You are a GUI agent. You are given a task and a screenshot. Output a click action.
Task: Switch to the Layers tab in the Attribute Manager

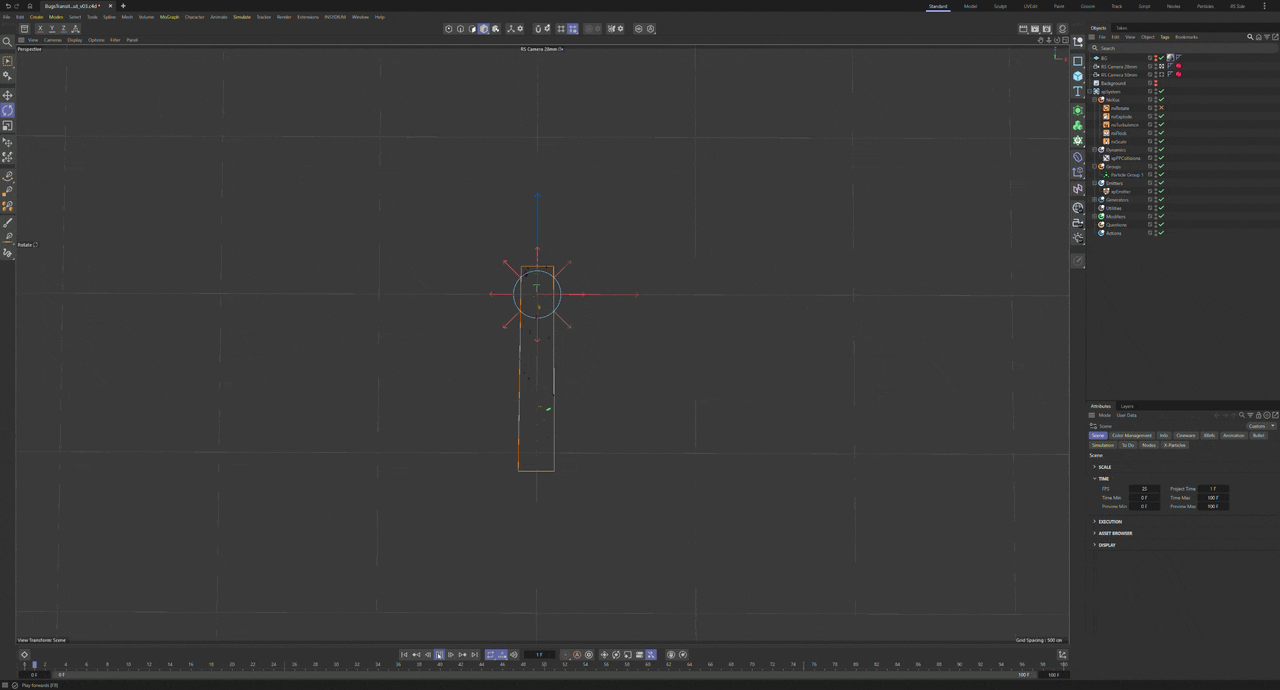(x=1127, y=406)
